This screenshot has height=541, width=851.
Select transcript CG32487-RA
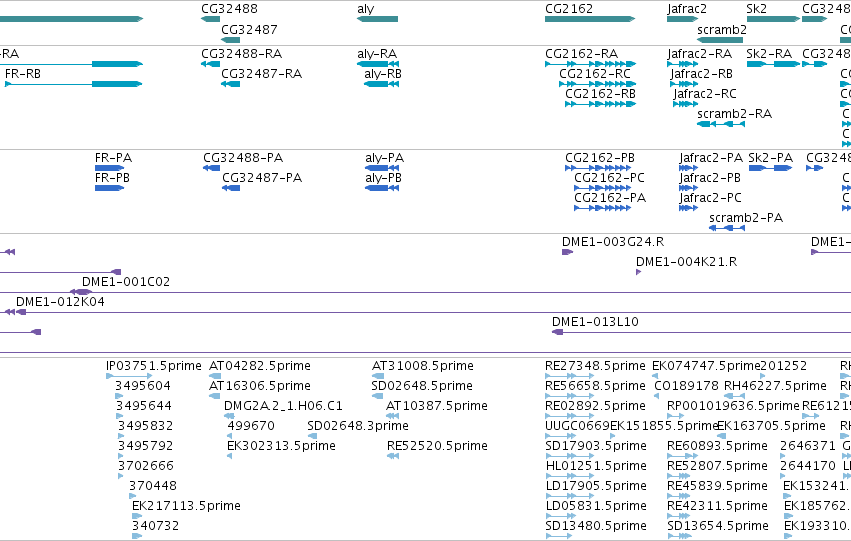231,84
